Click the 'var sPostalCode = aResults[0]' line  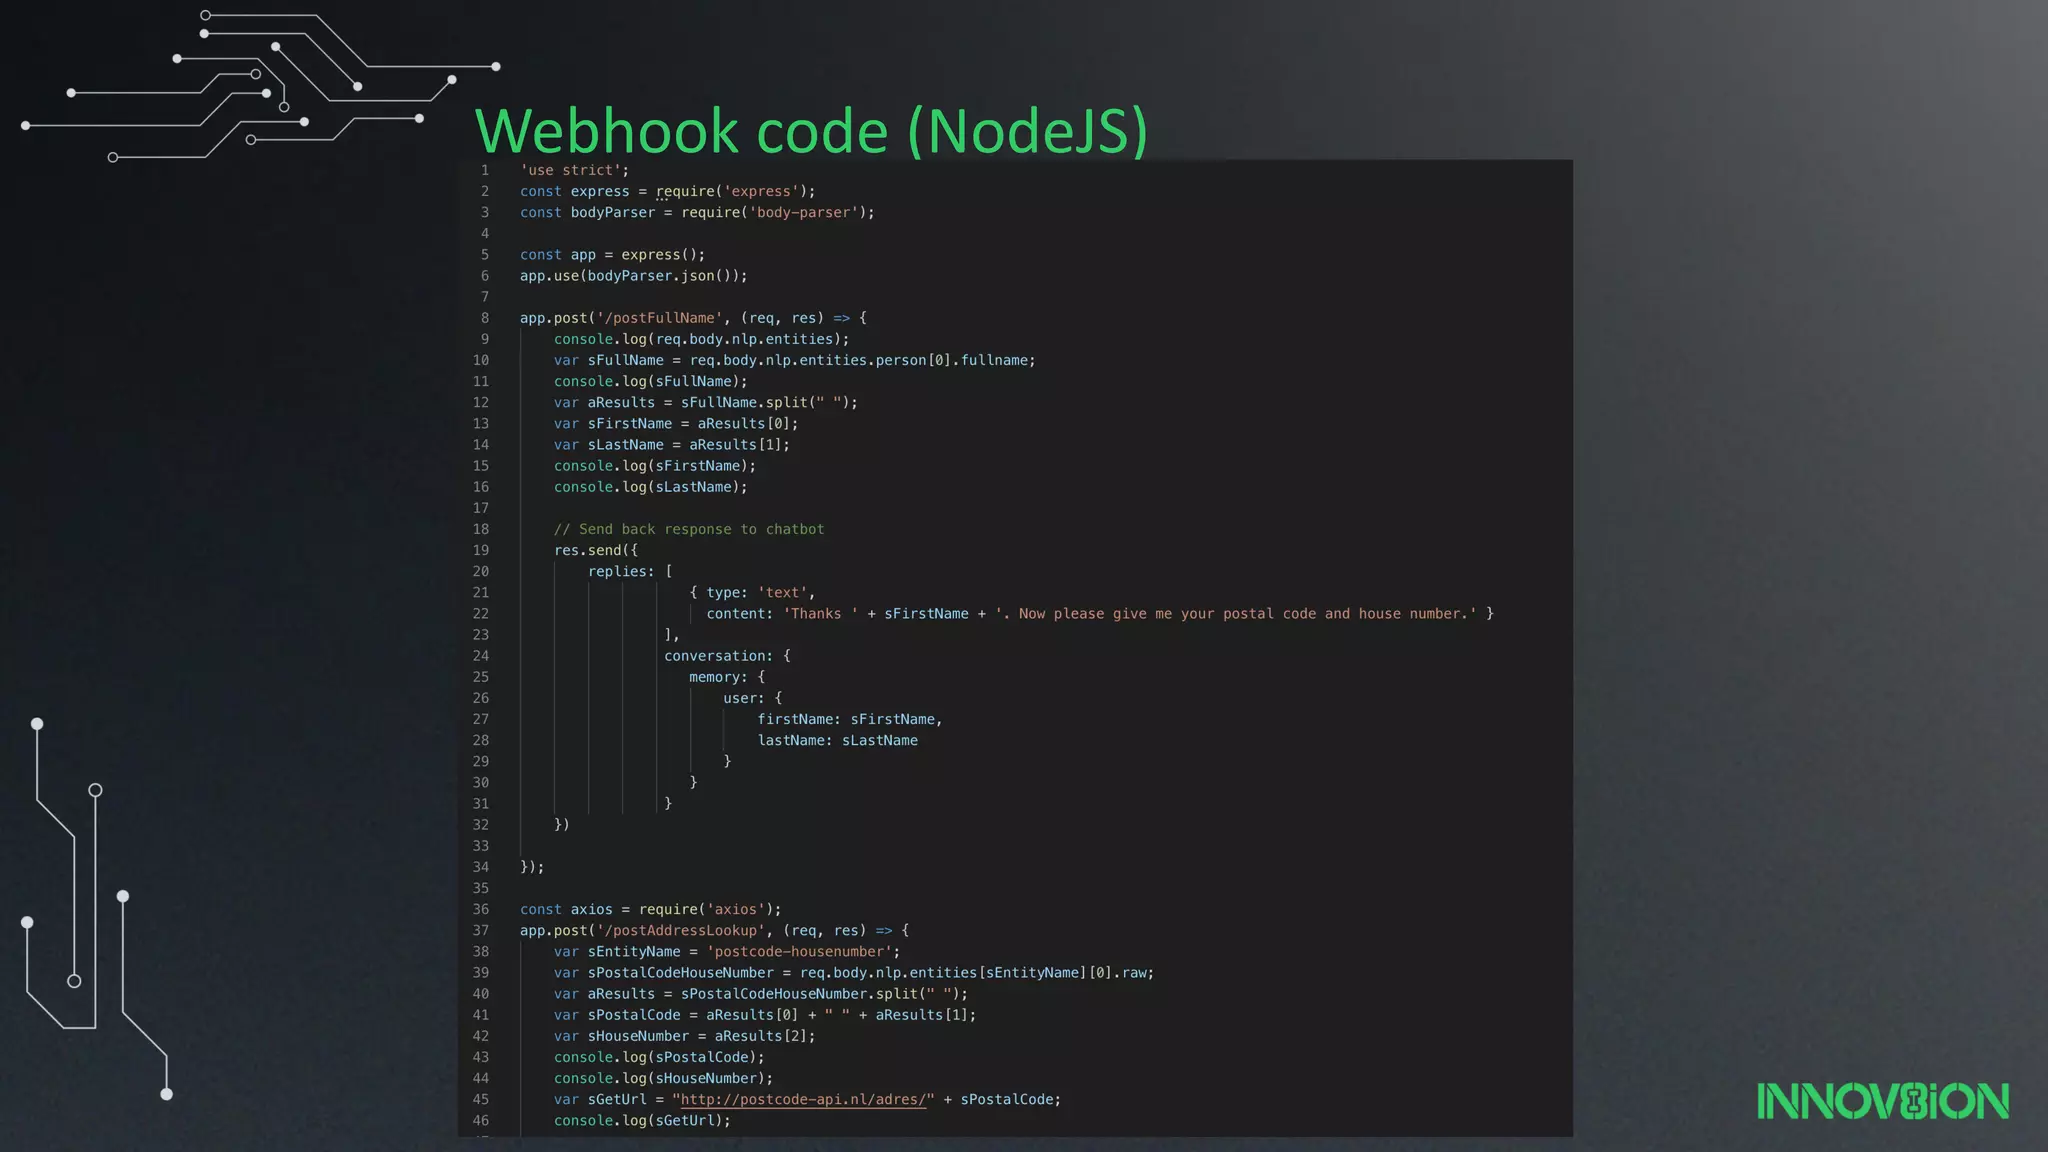(x=765, y=1014)
